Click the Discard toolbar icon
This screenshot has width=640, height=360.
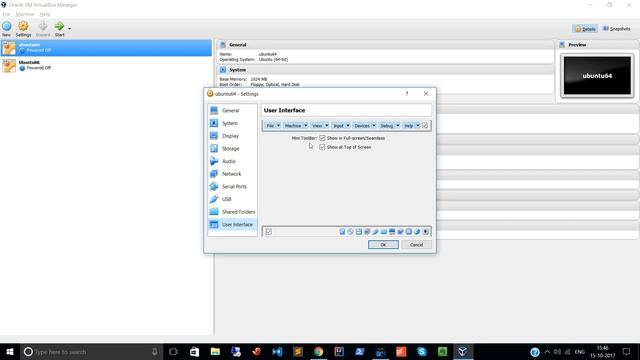coord(43,29)
